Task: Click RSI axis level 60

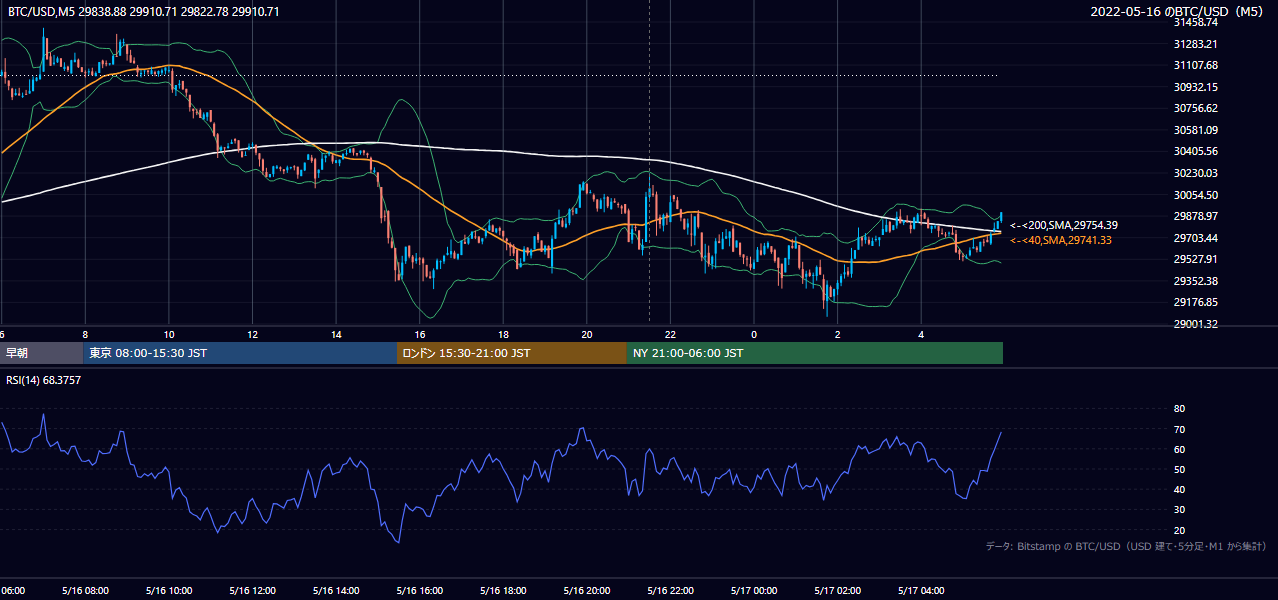Action: (x=1180, y=449)
